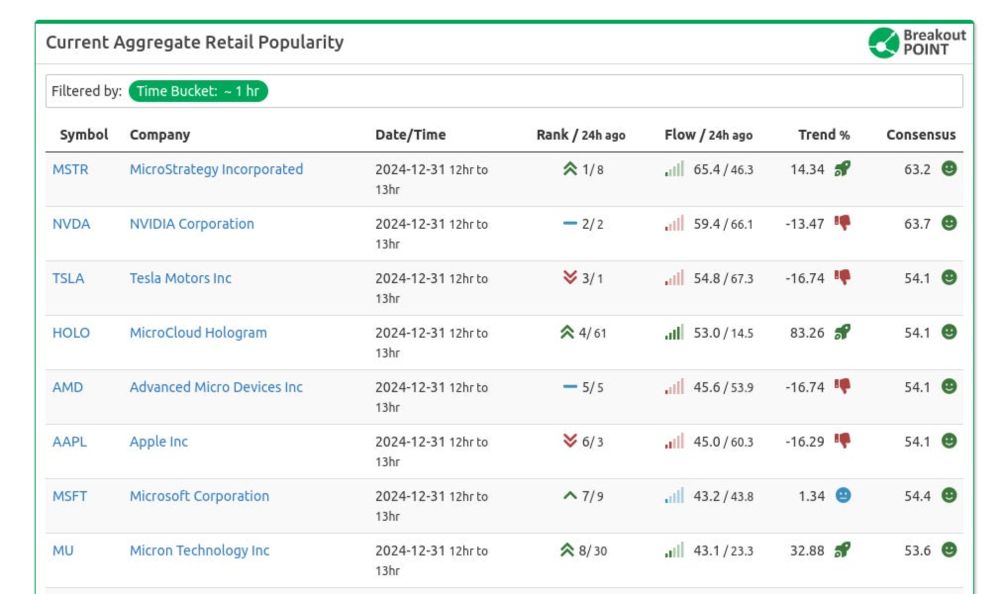Click the flow bars icon for AMD

(x=674, y=387)
